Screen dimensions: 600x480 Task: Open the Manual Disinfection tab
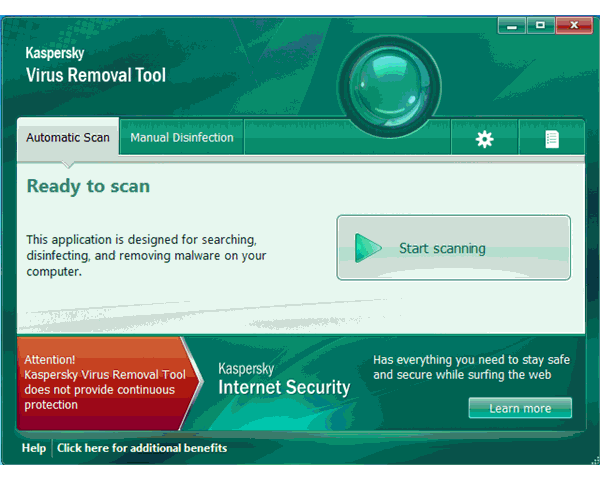(181, 137)
